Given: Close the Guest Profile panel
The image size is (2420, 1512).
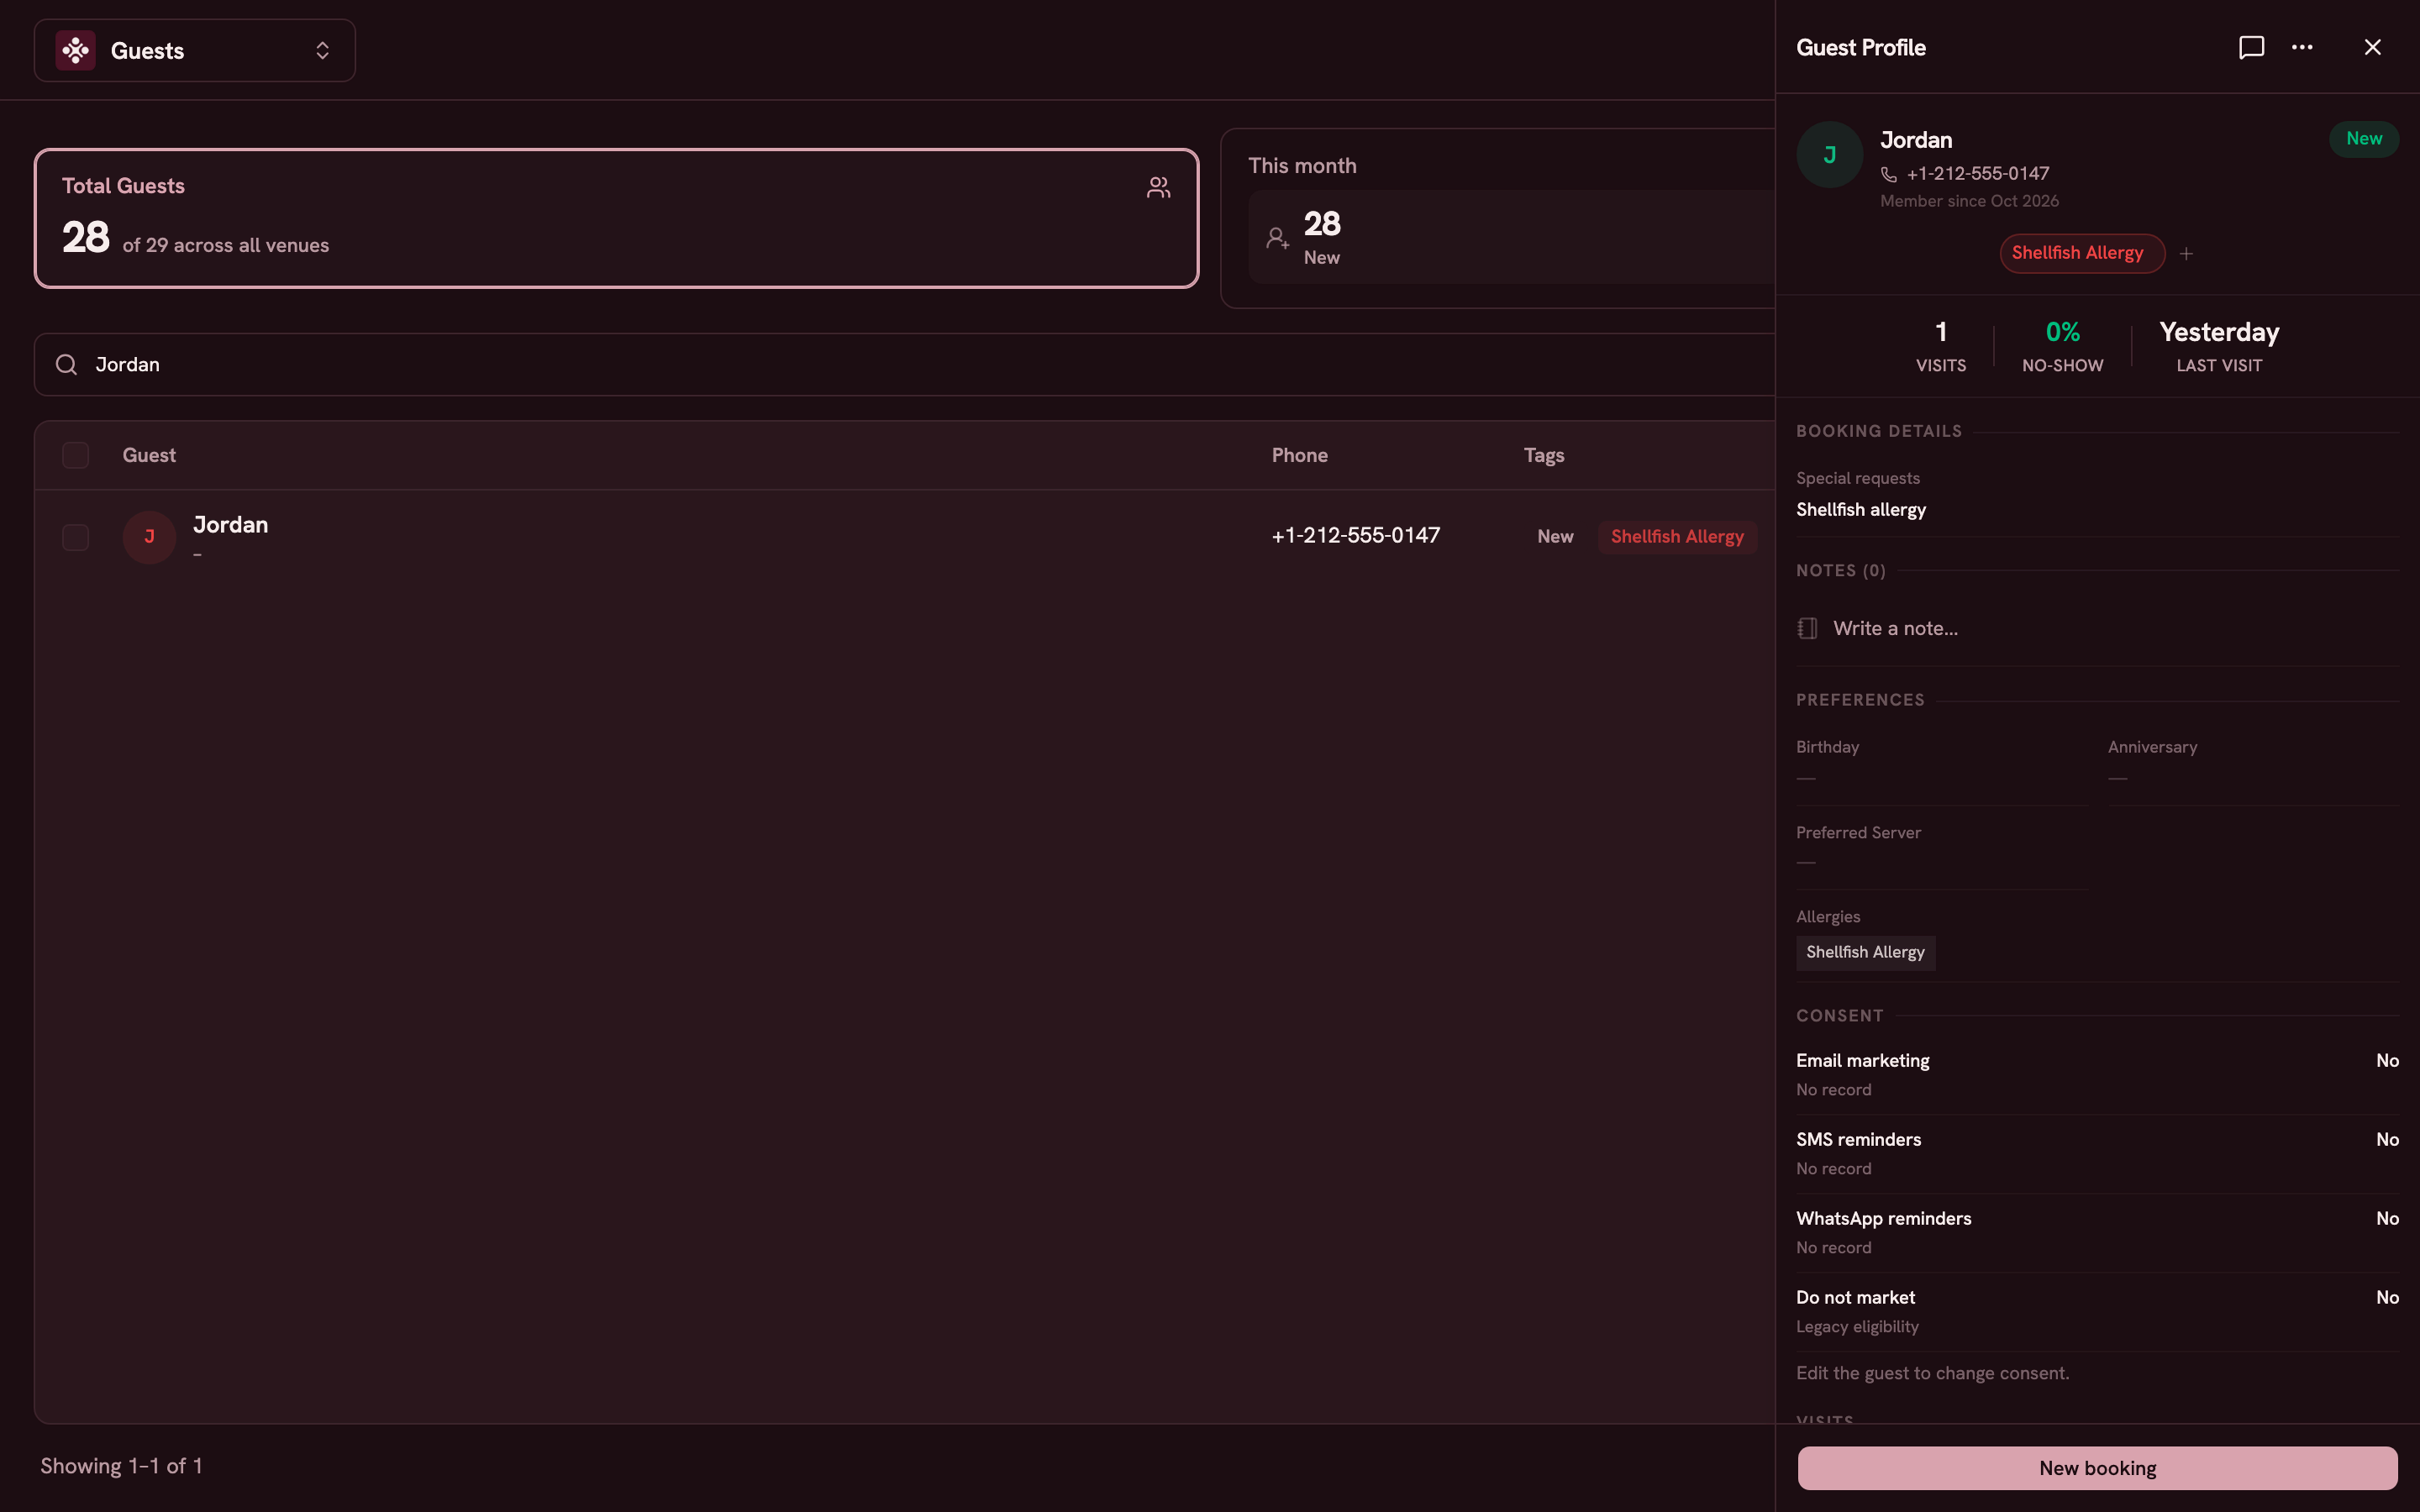Looking at the screenshot, I should 2372,47.
